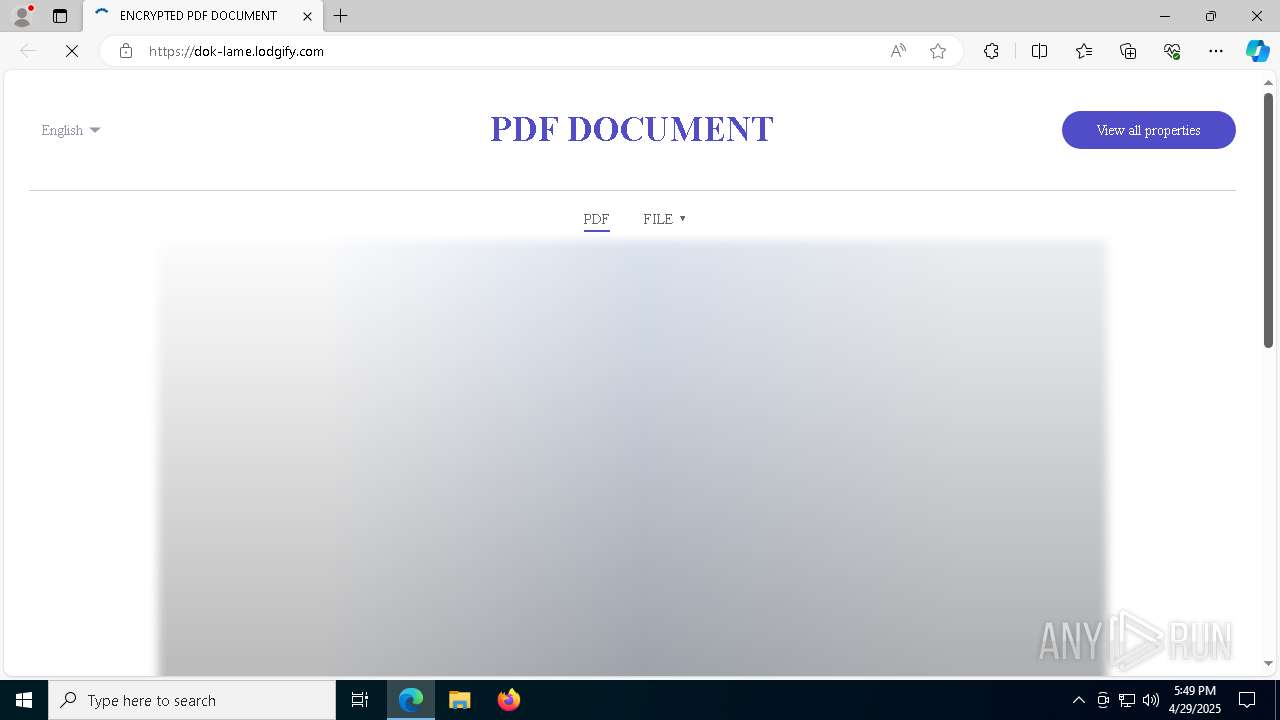
Task: Activate Read aloud icon
Action: 898,51
